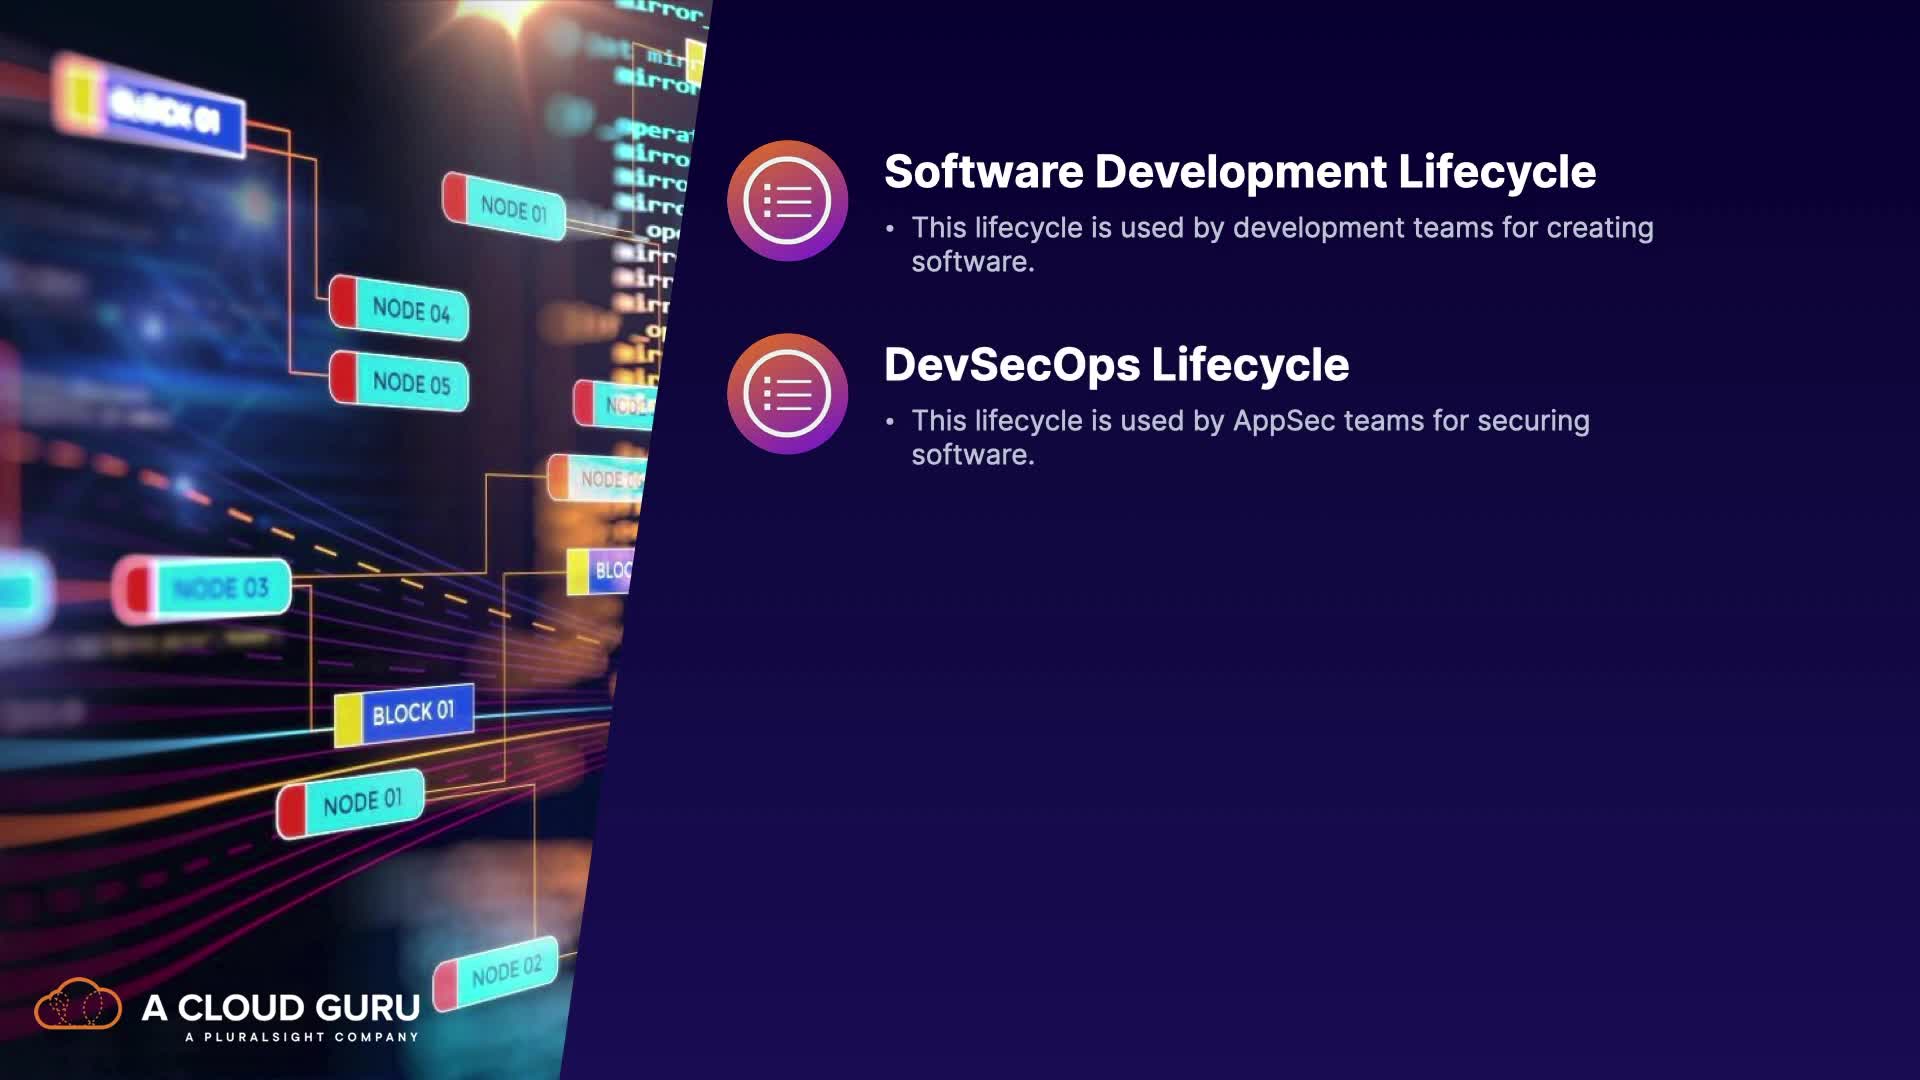Click the A CLOUD GURU brand text
Image resolution: width=1920 pixels, height=1080 pixels.
click(x=281, y=1007)
